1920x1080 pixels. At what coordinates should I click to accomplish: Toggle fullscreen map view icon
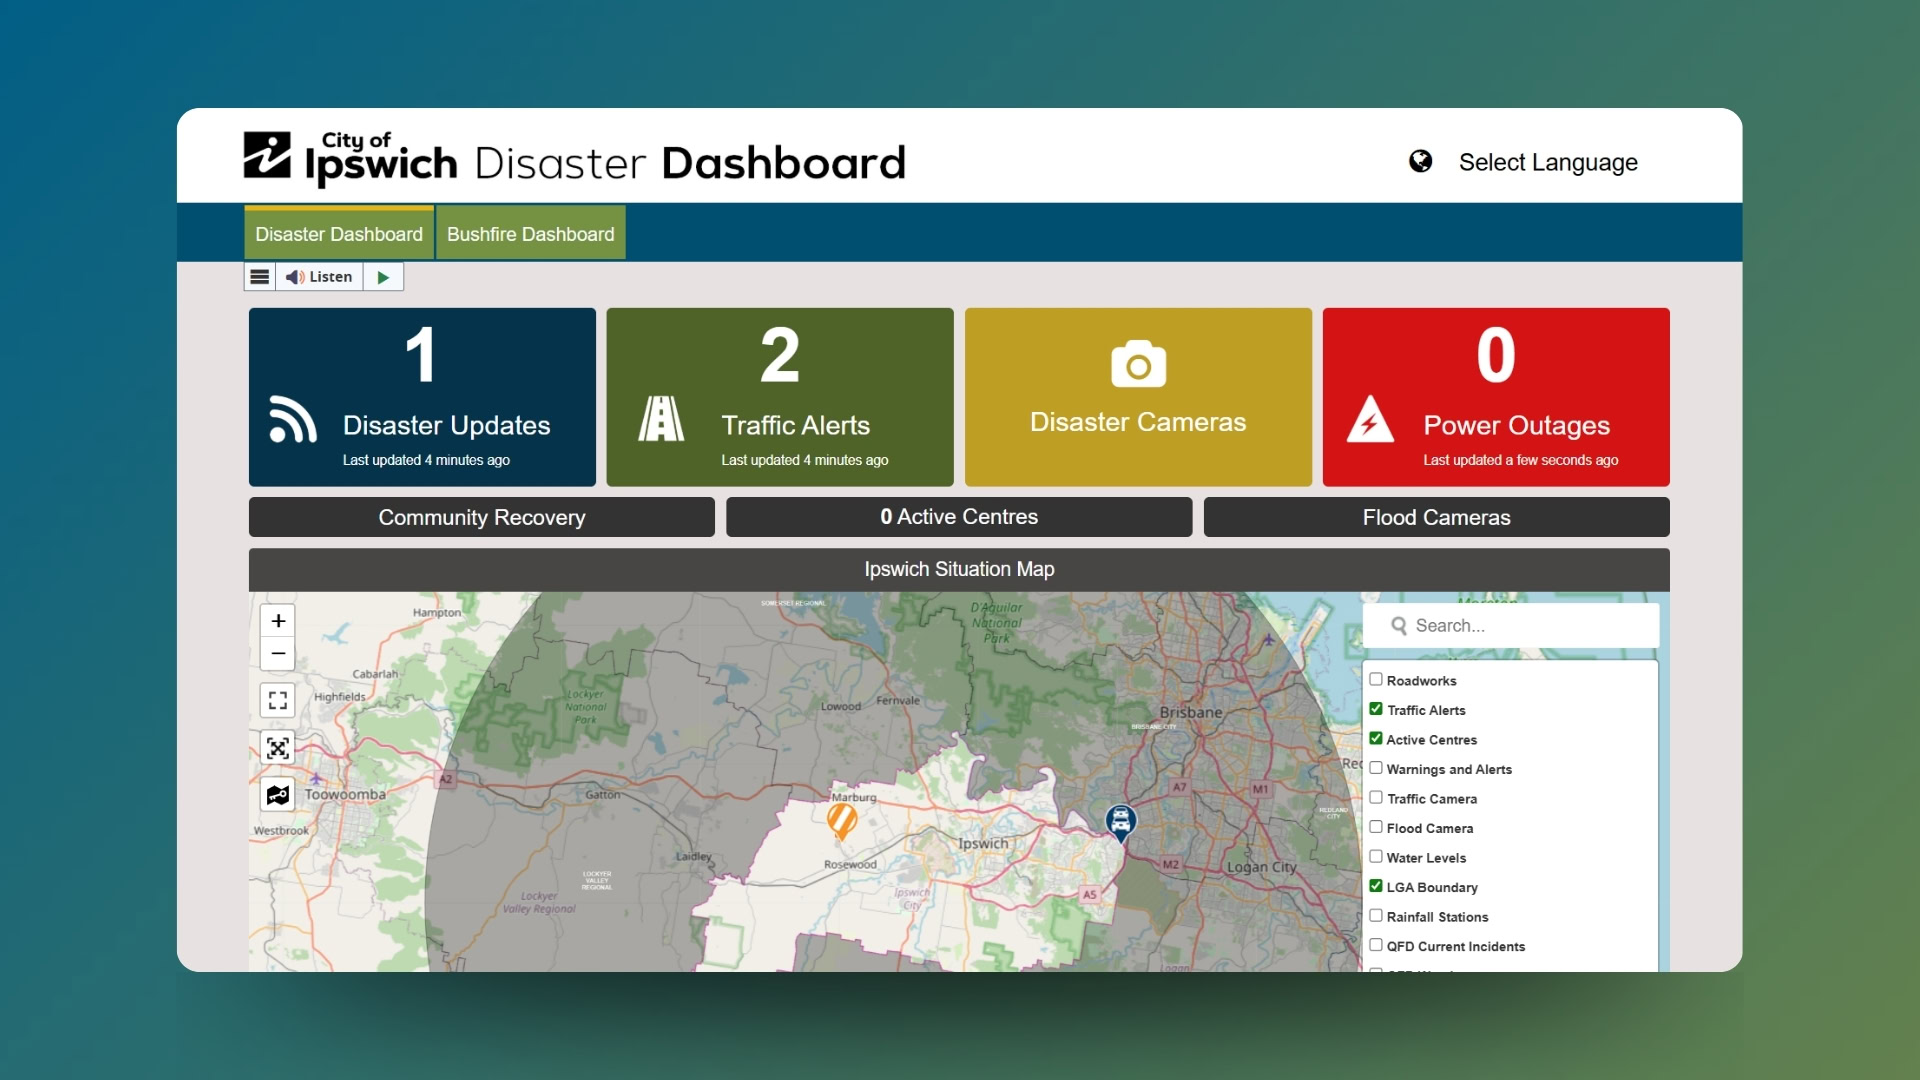pyautogui.click(x=278, y=700)
